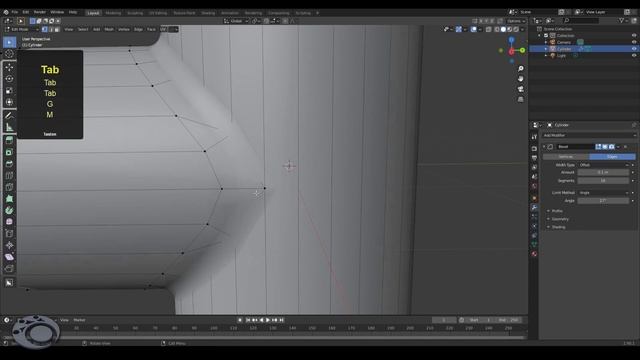Click the Angle value field
The width and height of the screenshot is (640, 360).
[x=603, y=201]
